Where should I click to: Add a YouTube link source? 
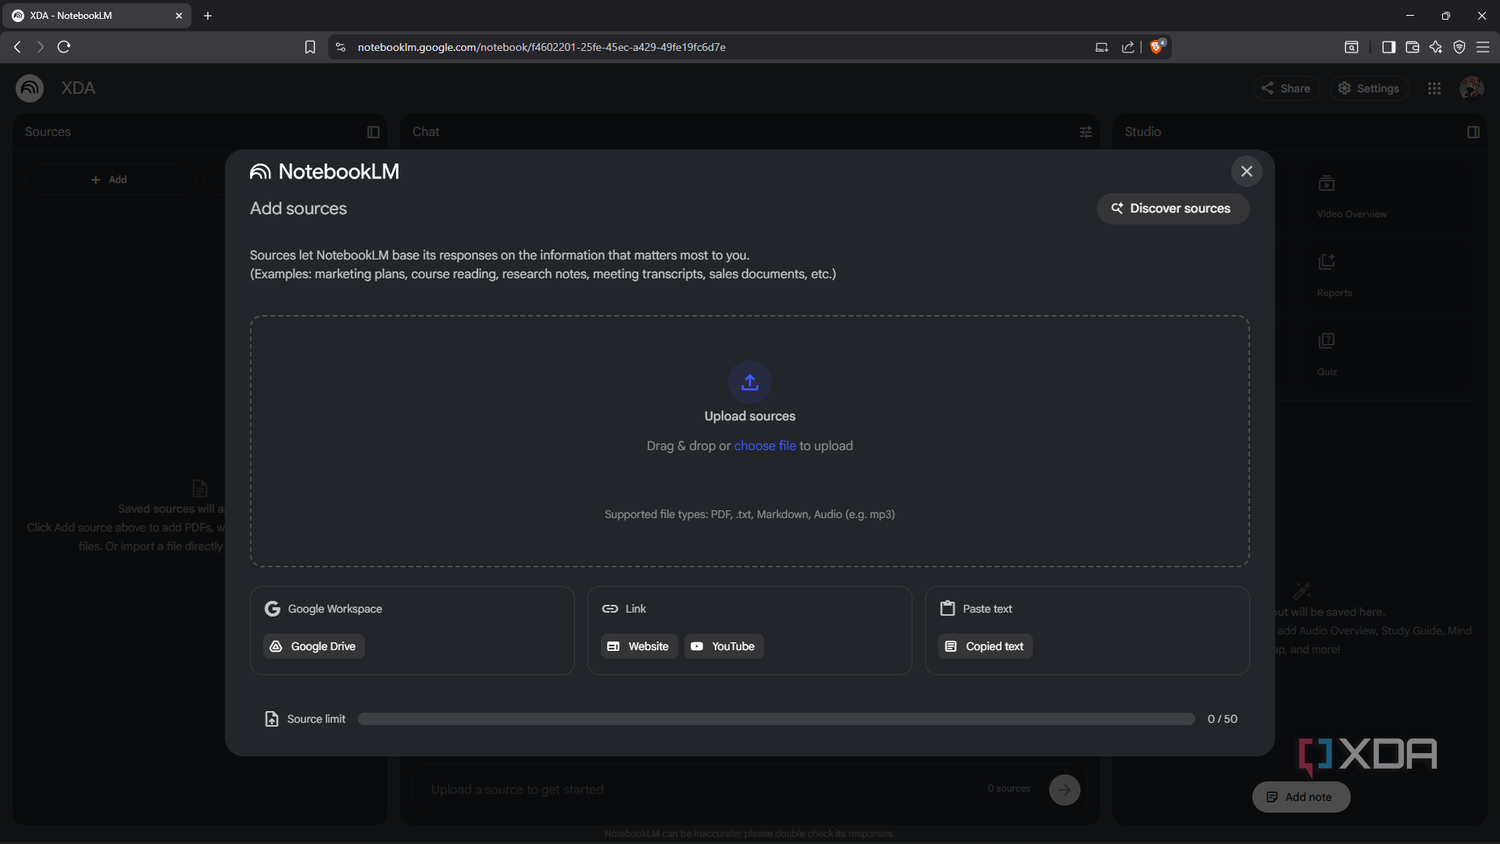click(x=724, y=646)
